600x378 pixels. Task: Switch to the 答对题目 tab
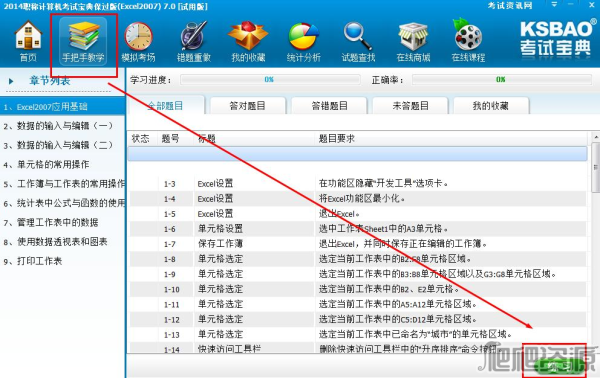[248, 106]
